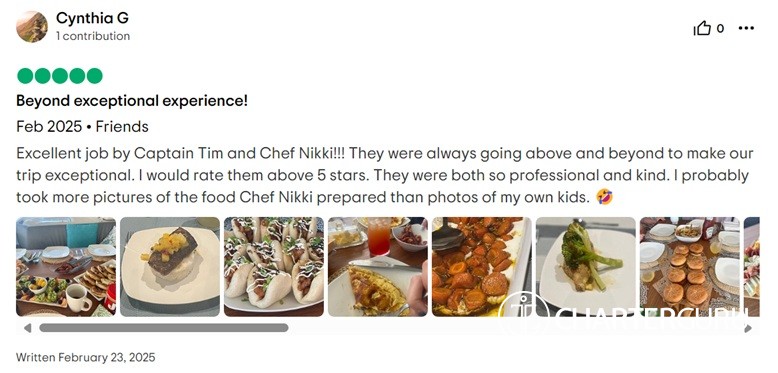Open the glazed carrots dish photo
The width and height of the screenshot is (778, 373).
point(482,267)
